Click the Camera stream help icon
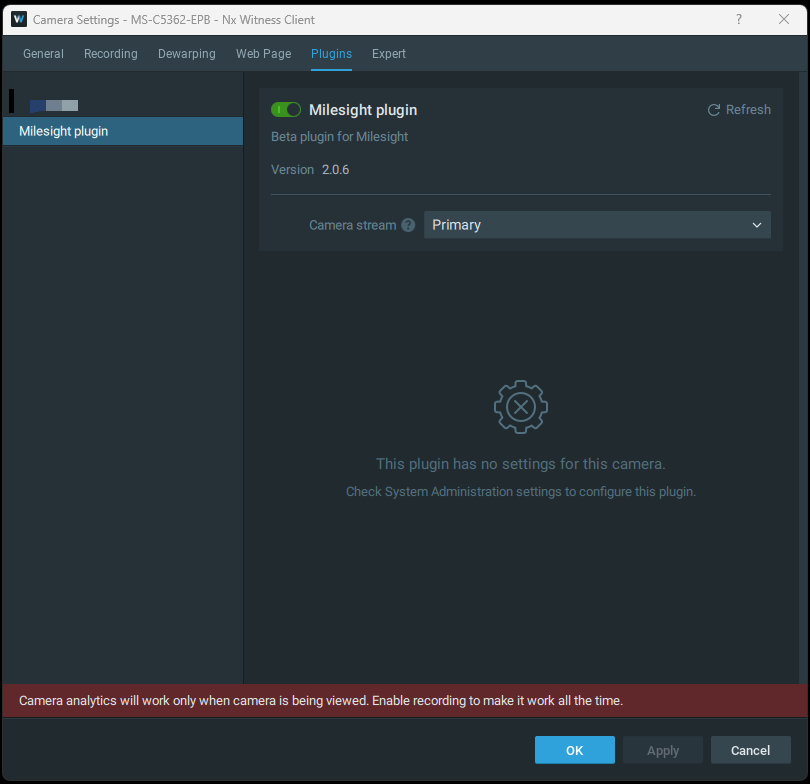 [x=408, y=225]
